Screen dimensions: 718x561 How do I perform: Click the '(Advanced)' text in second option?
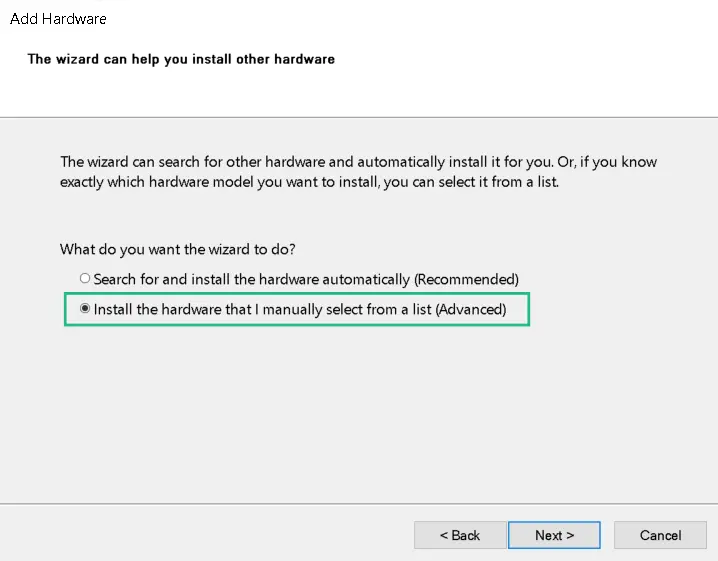[471, 310]
